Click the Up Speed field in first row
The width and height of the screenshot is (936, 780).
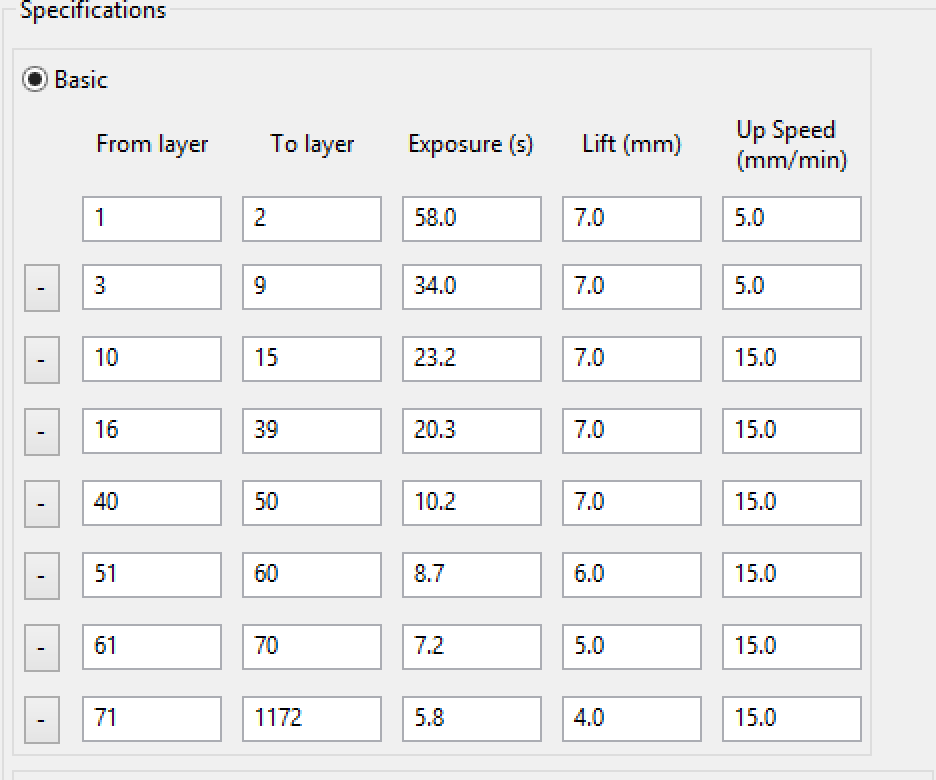[792, 218]
